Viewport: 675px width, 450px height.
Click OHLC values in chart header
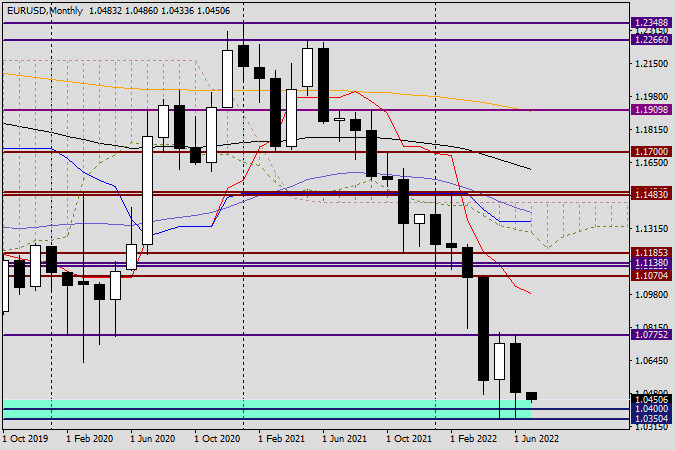click(159, 11)
